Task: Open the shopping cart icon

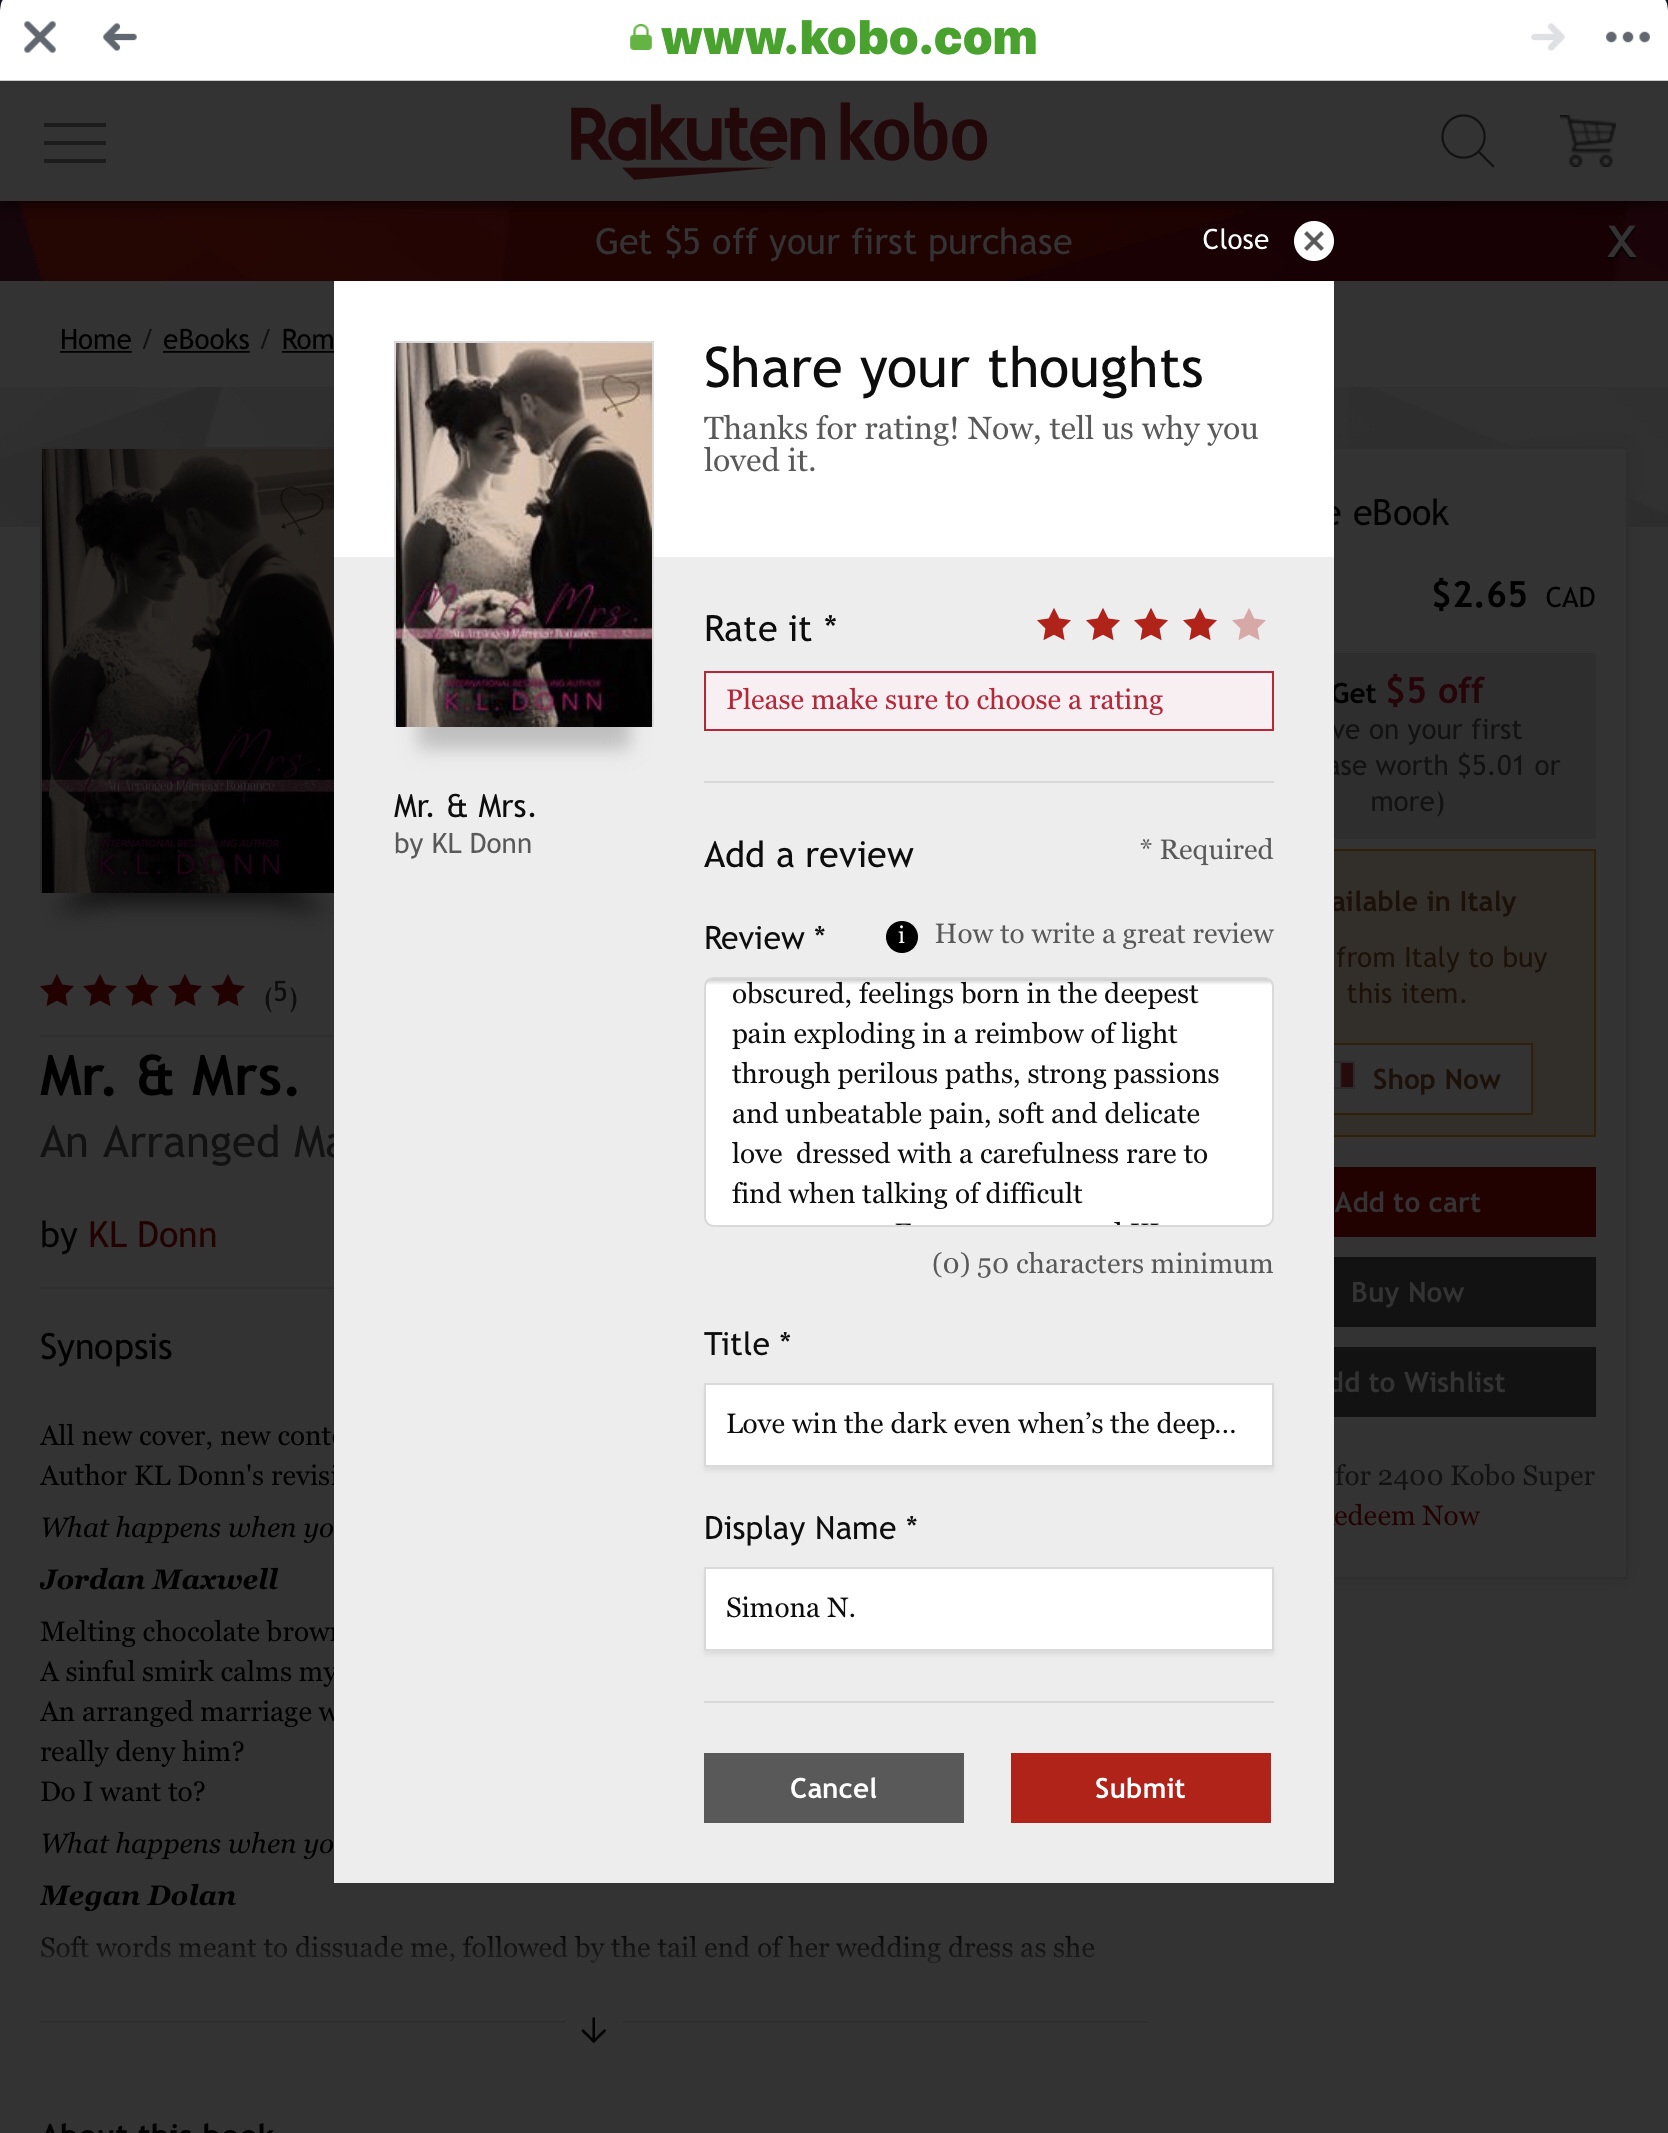Action: (1588, 141)
